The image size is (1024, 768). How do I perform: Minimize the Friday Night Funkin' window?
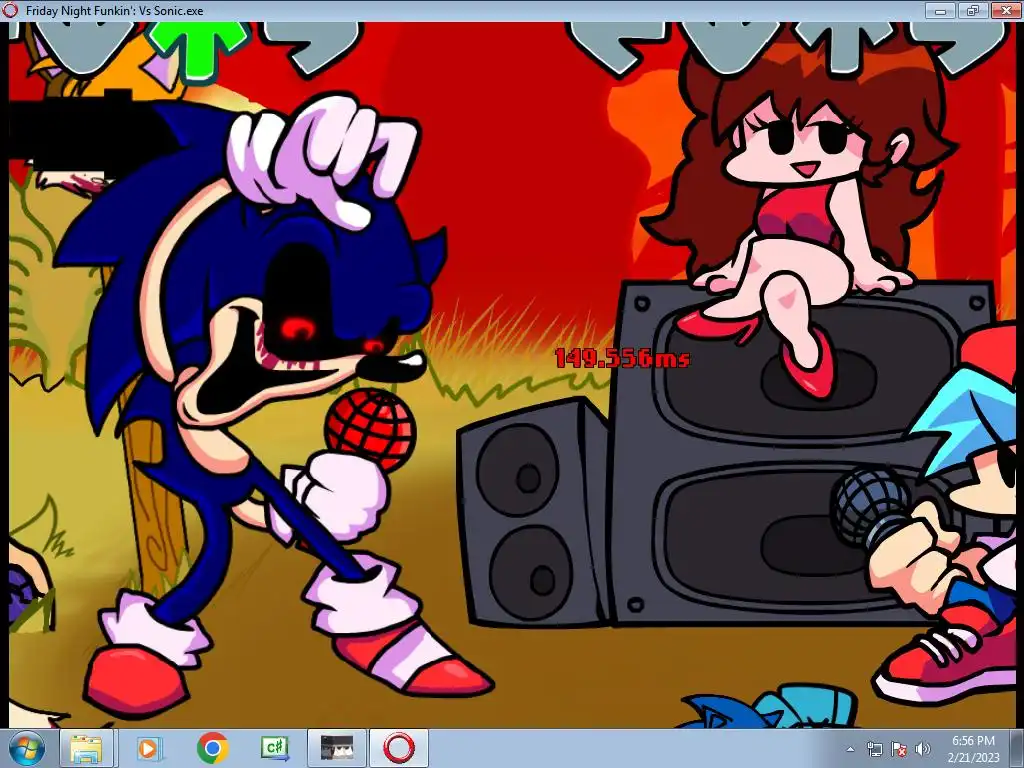(940, 10)
